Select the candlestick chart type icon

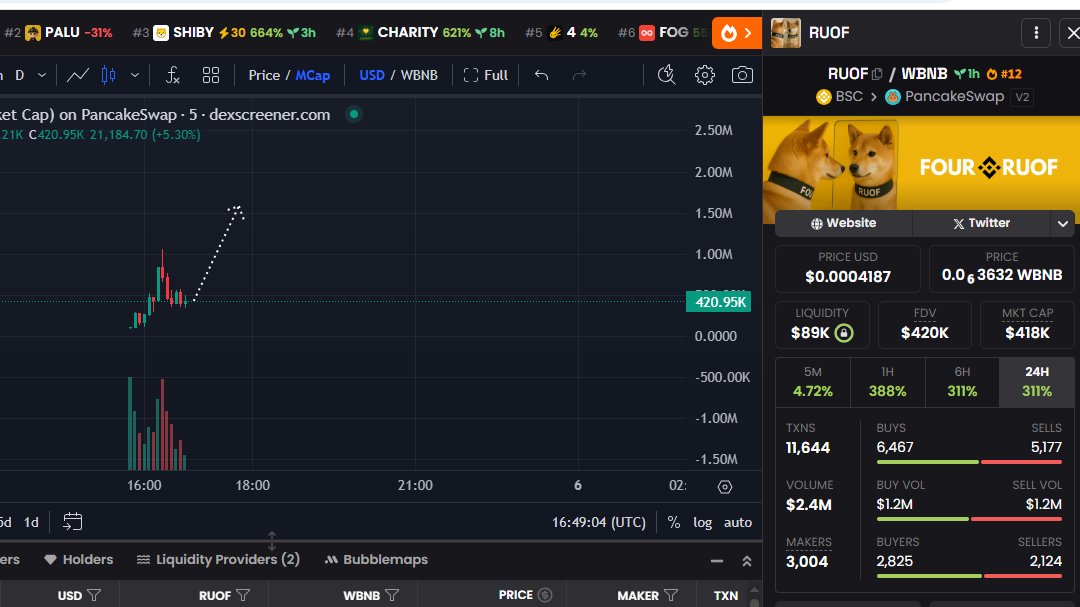[x=109, y=75]
